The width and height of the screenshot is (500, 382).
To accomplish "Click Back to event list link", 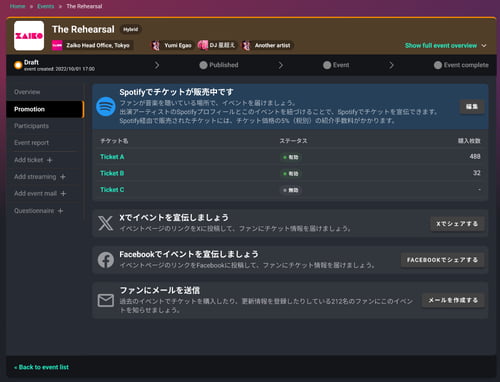I will [41, 367].
